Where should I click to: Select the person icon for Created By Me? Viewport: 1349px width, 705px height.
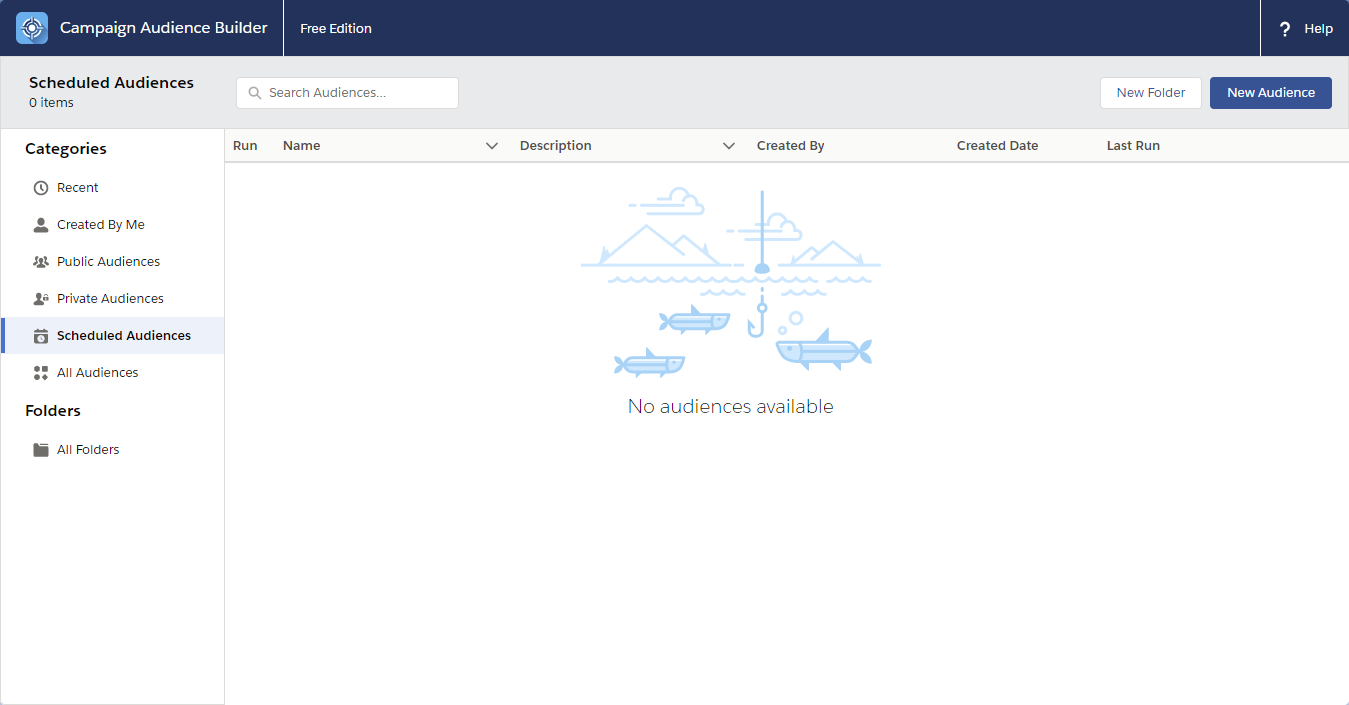[41, 224]
